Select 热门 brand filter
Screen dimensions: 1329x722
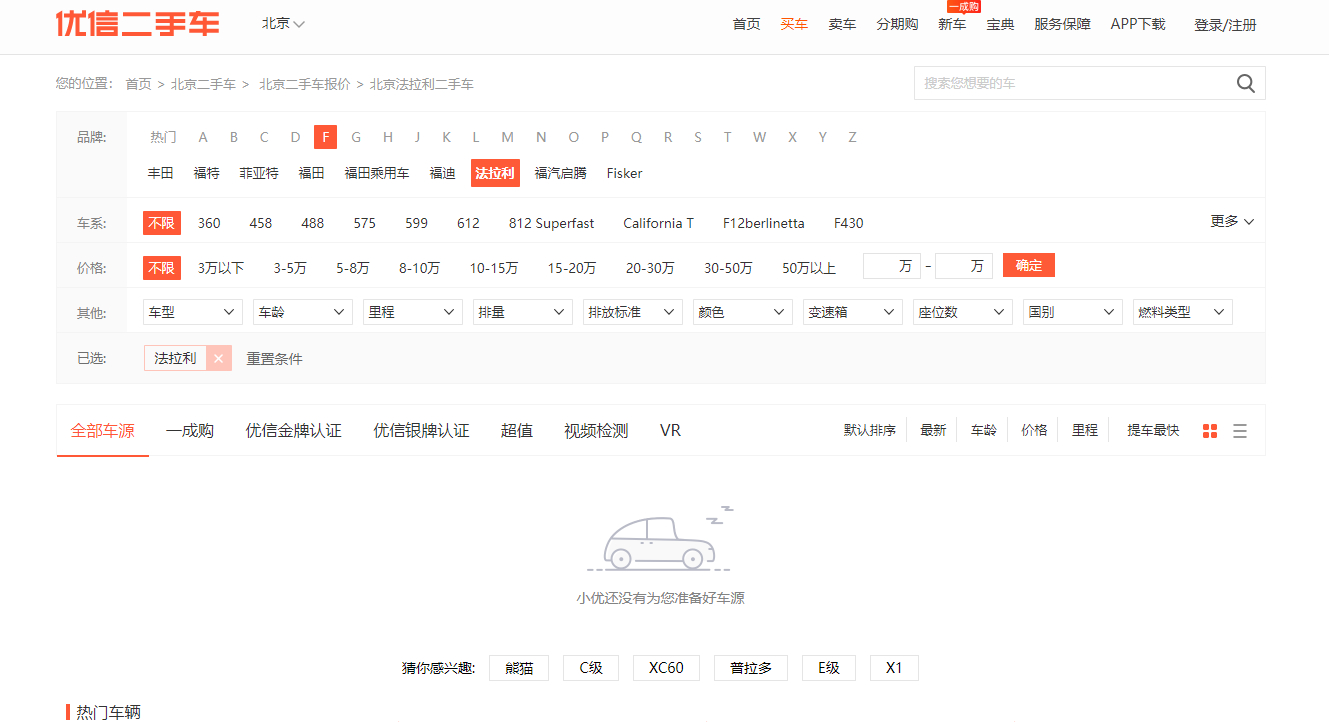pos(163,137)
